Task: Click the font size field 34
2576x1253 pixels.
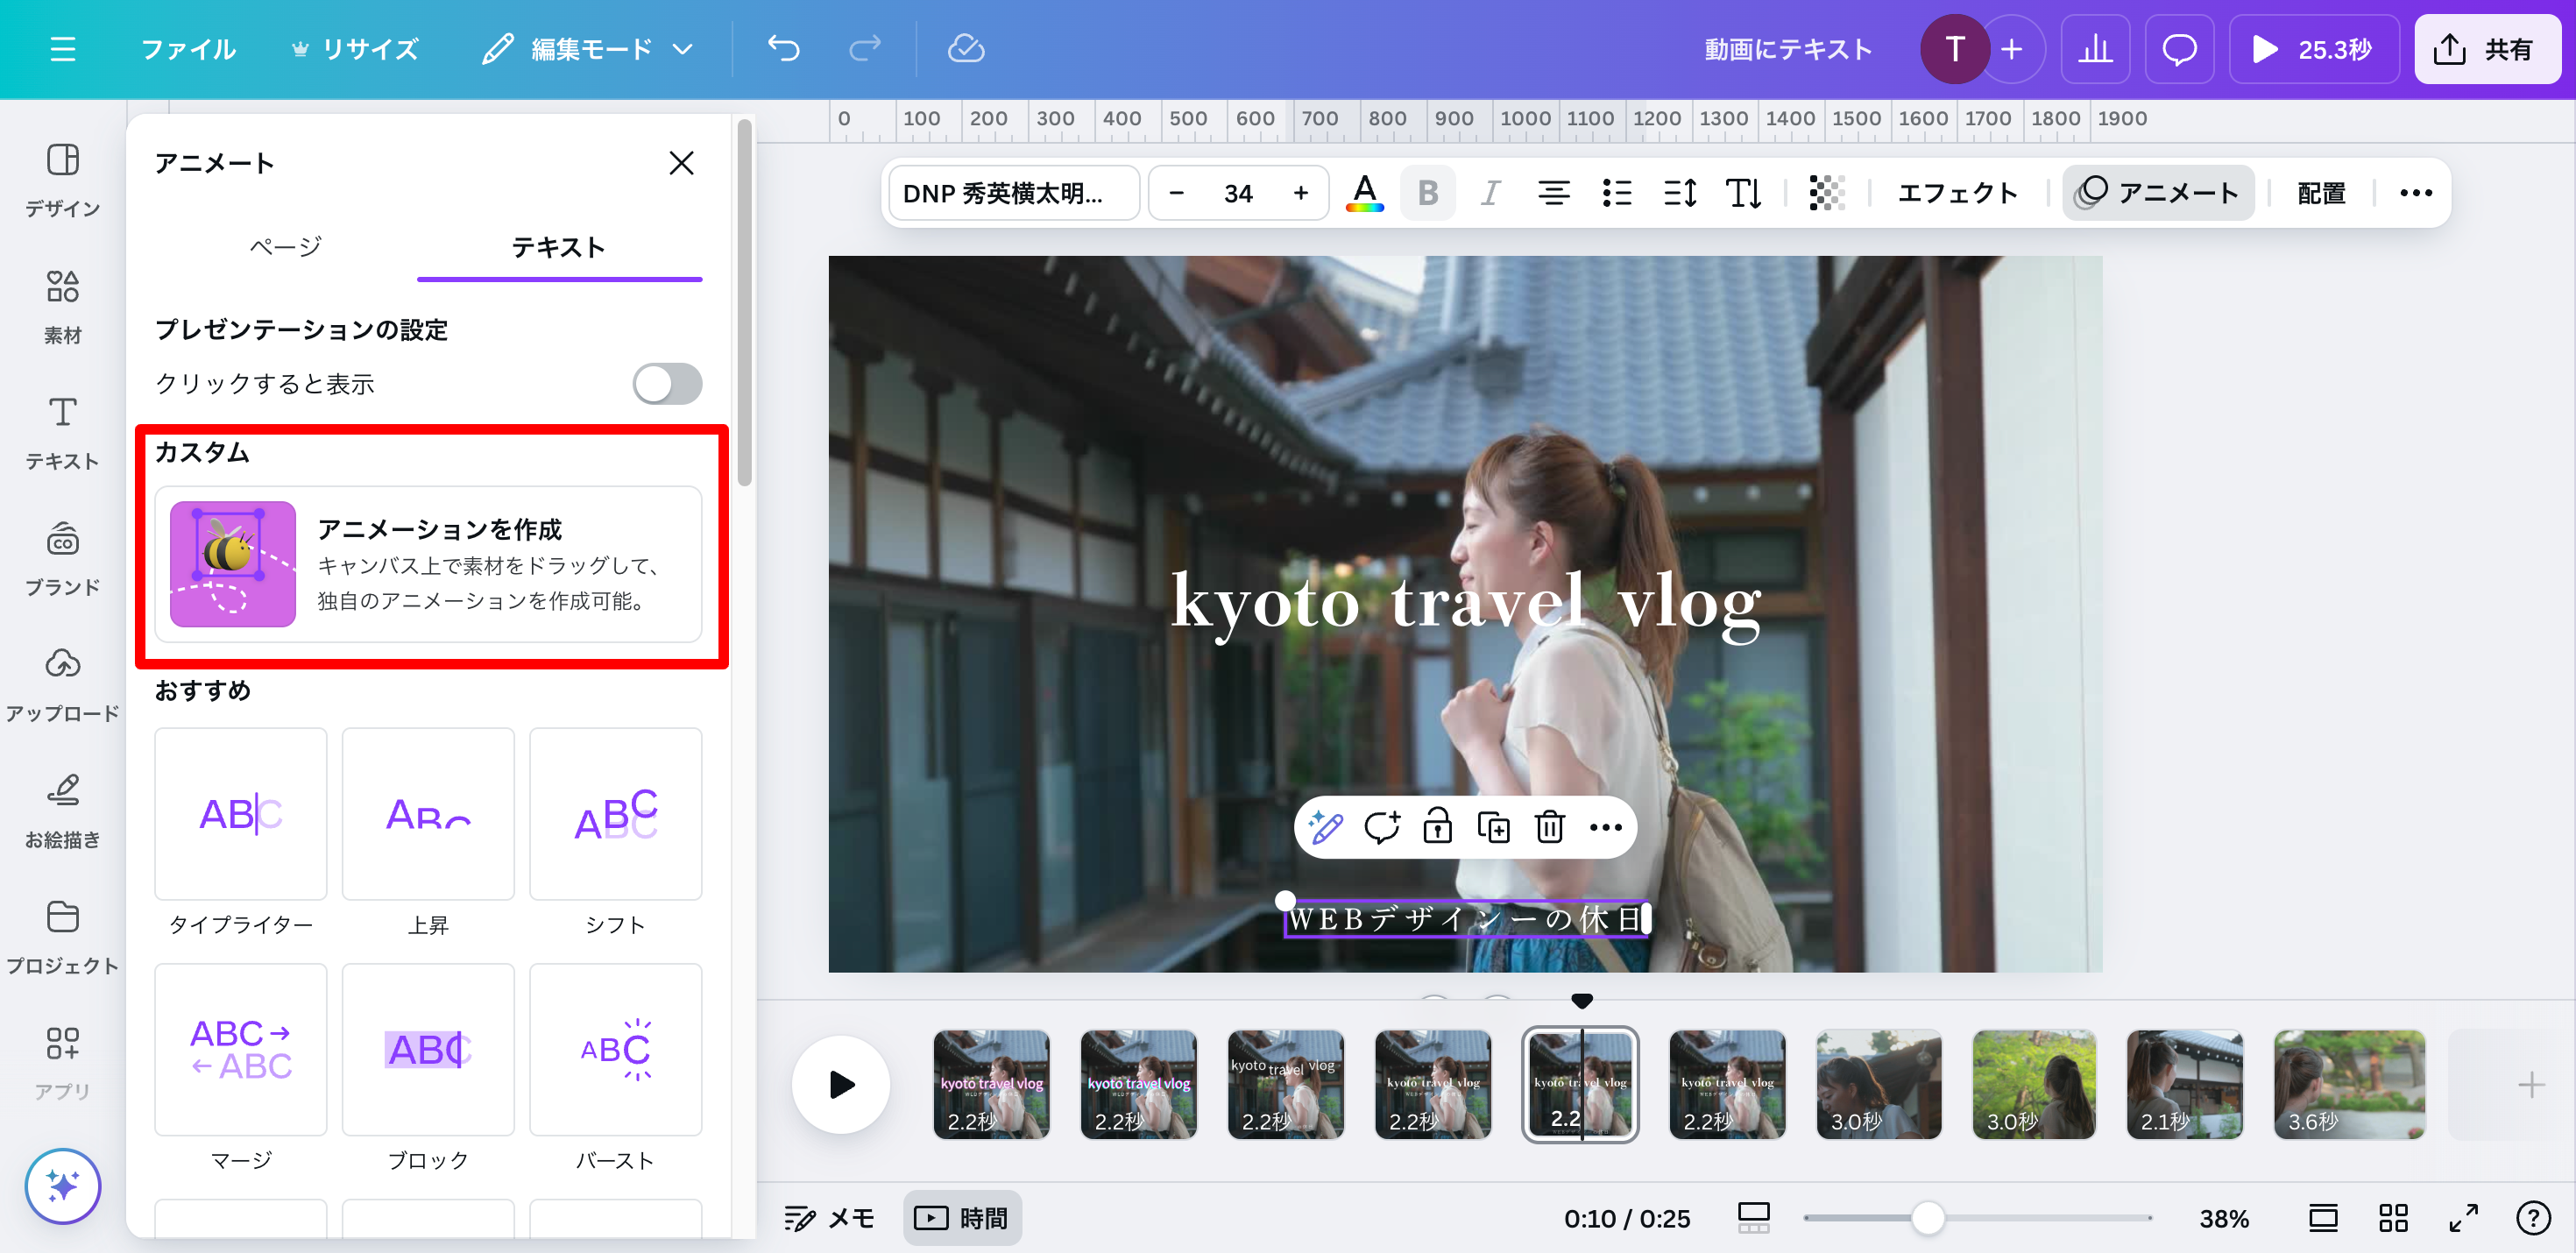Action: pyautogui.click(x=1238, y=193)
